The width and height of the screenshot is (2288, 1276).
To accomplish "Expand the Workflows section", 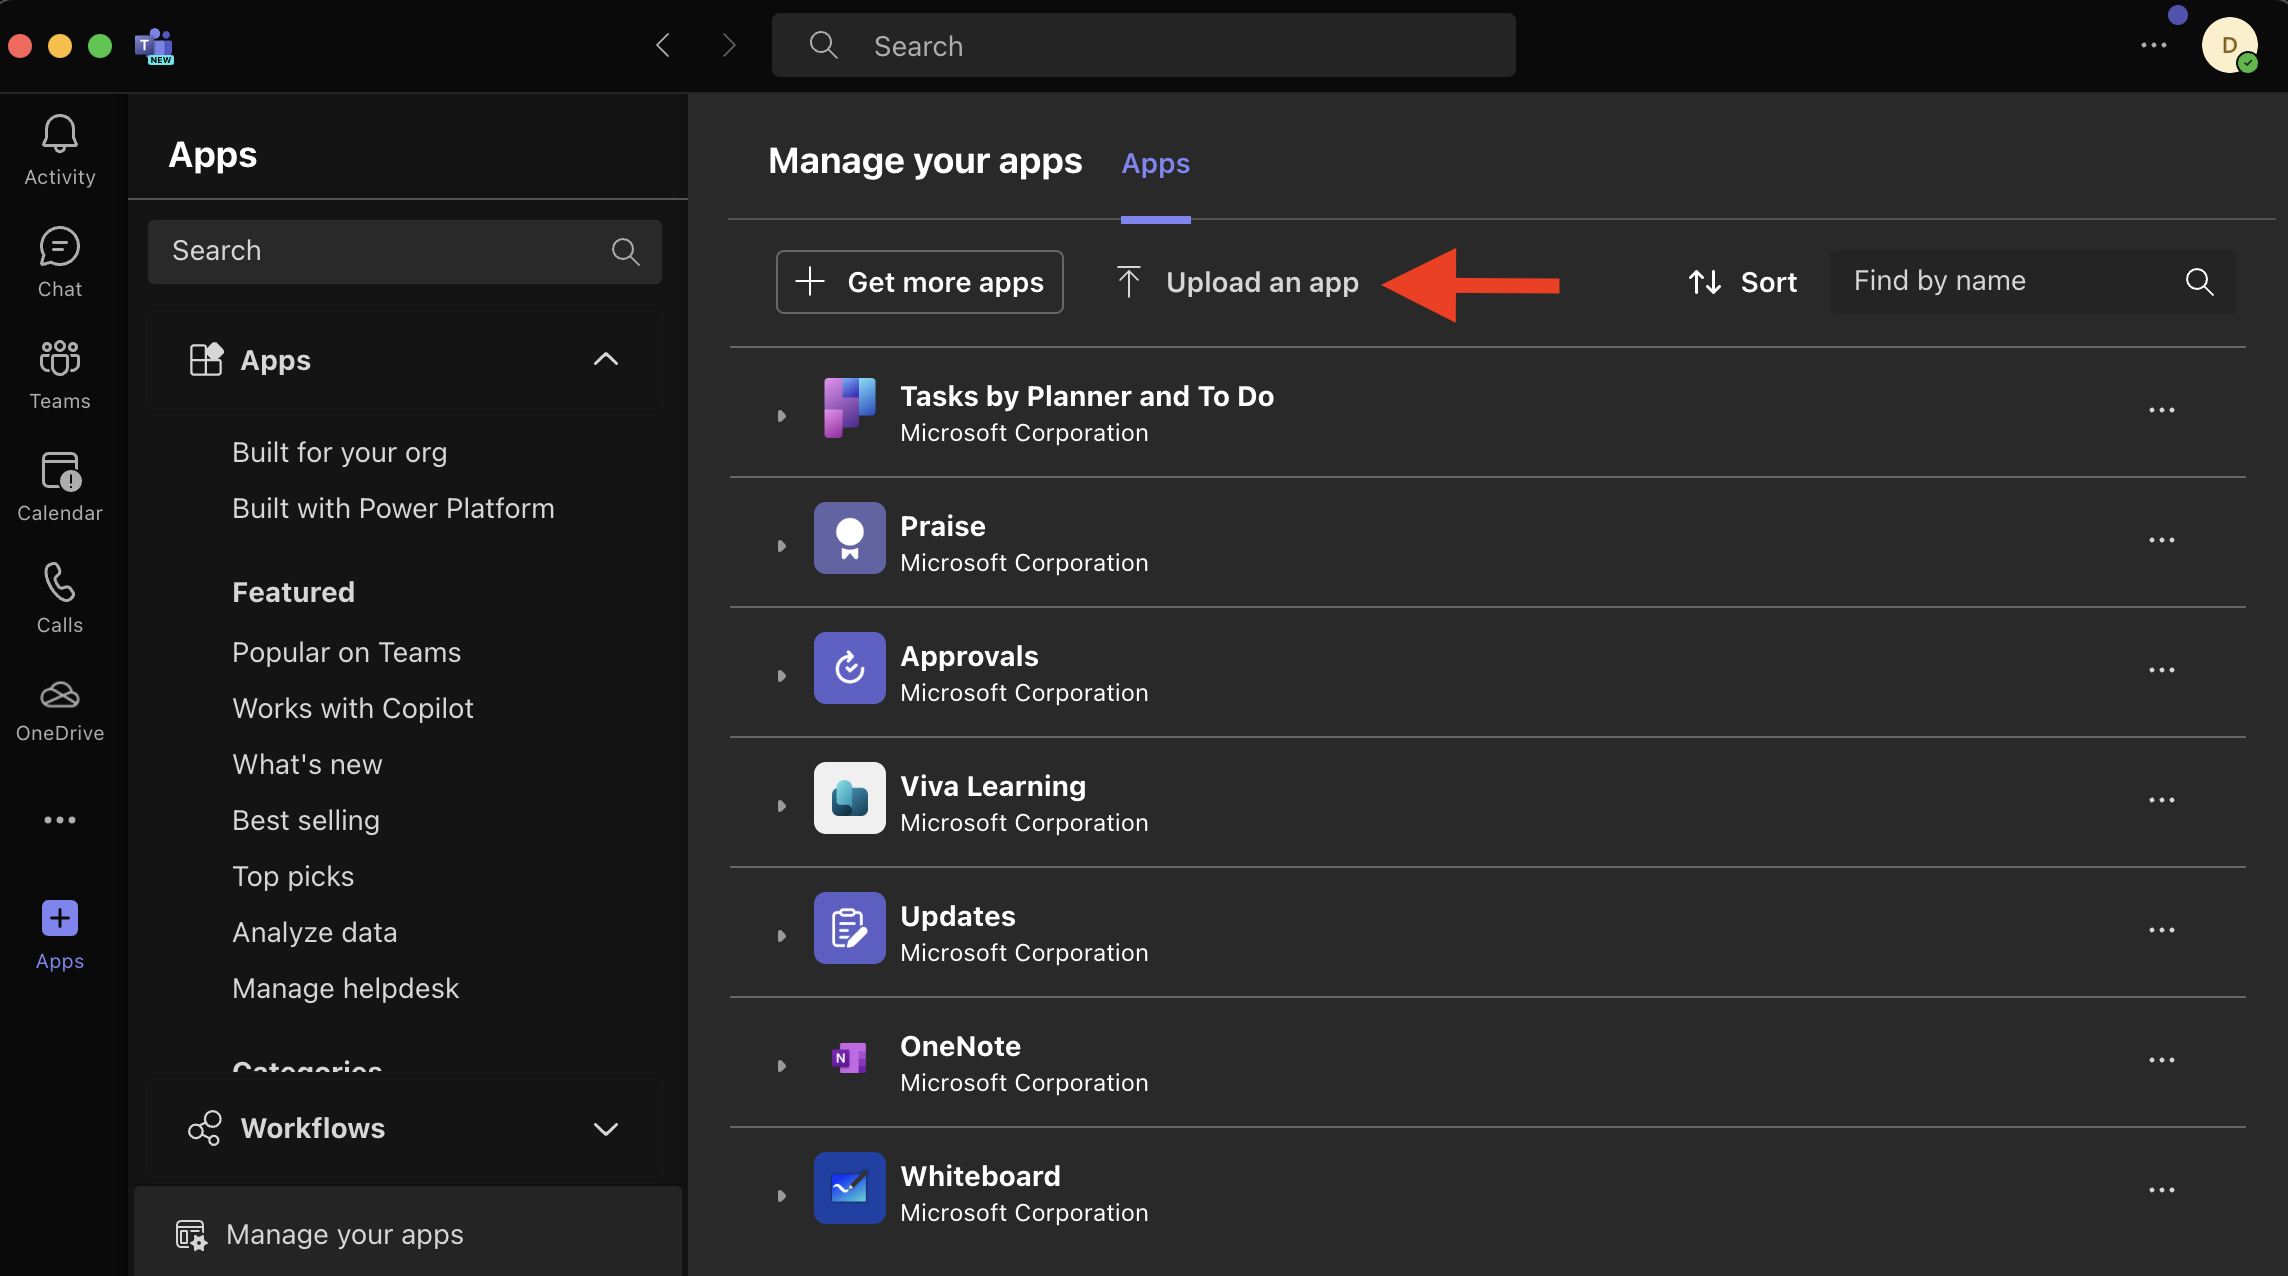I will [x=606, y=1129].
